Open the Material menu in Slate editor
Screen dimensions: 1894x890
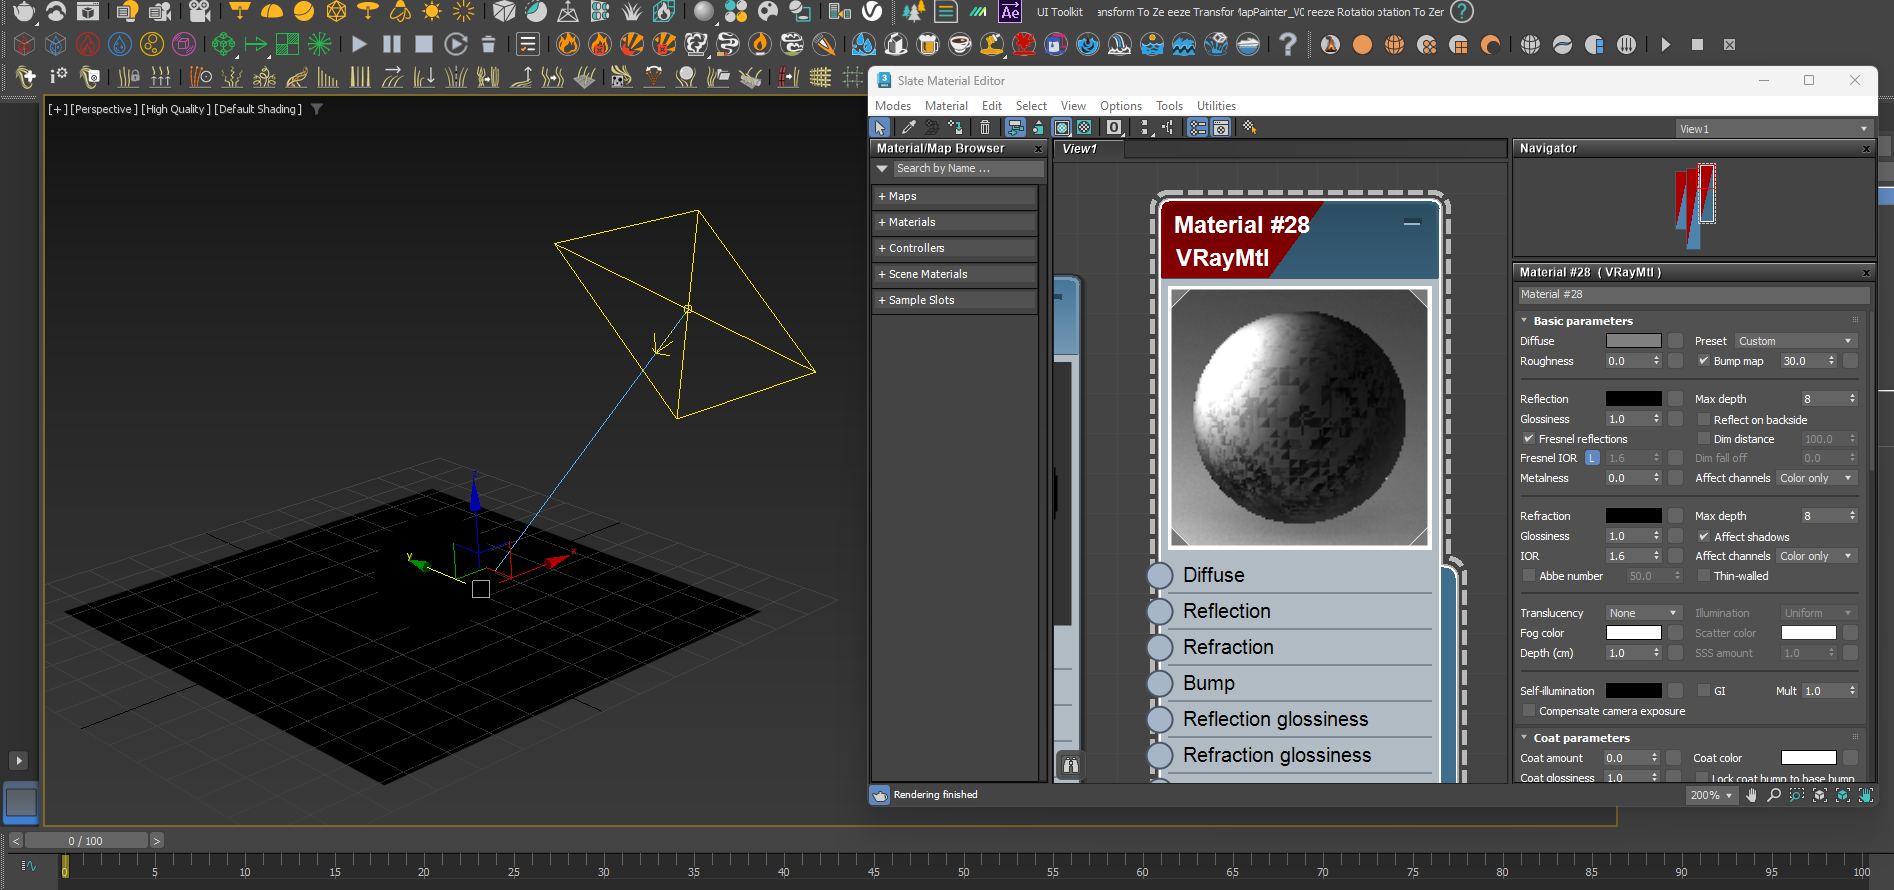pyautogui.click(x=946, y=106)
